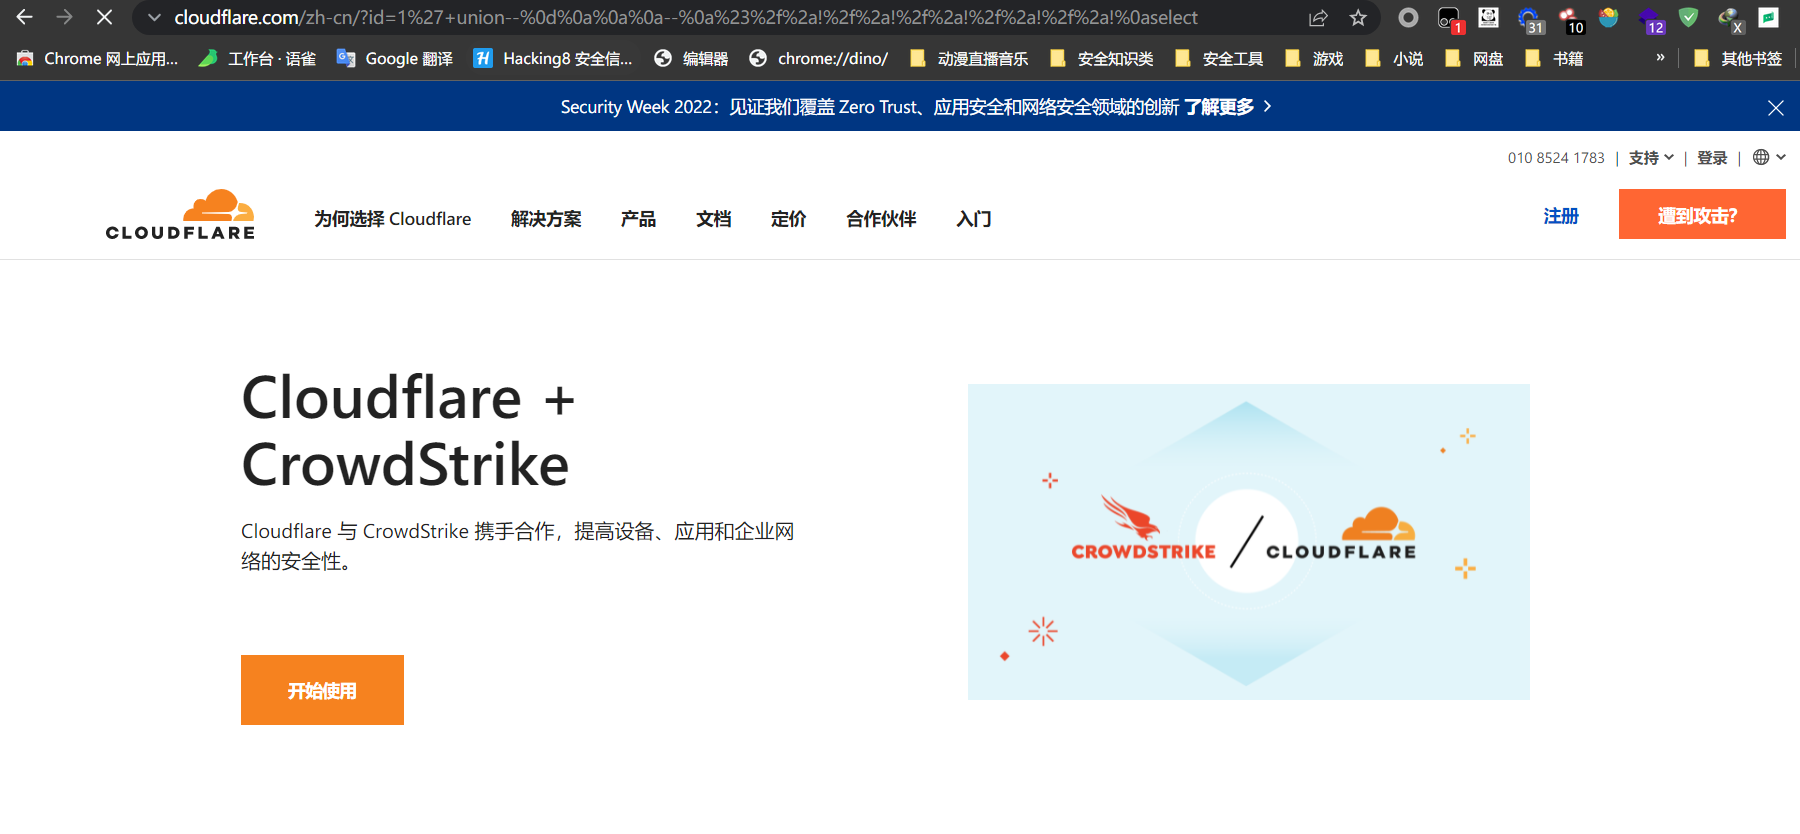The height and width of the screenshot is (834, 1800).
Task: Open Google 翻译 bookmark
Action: (395, 59)
